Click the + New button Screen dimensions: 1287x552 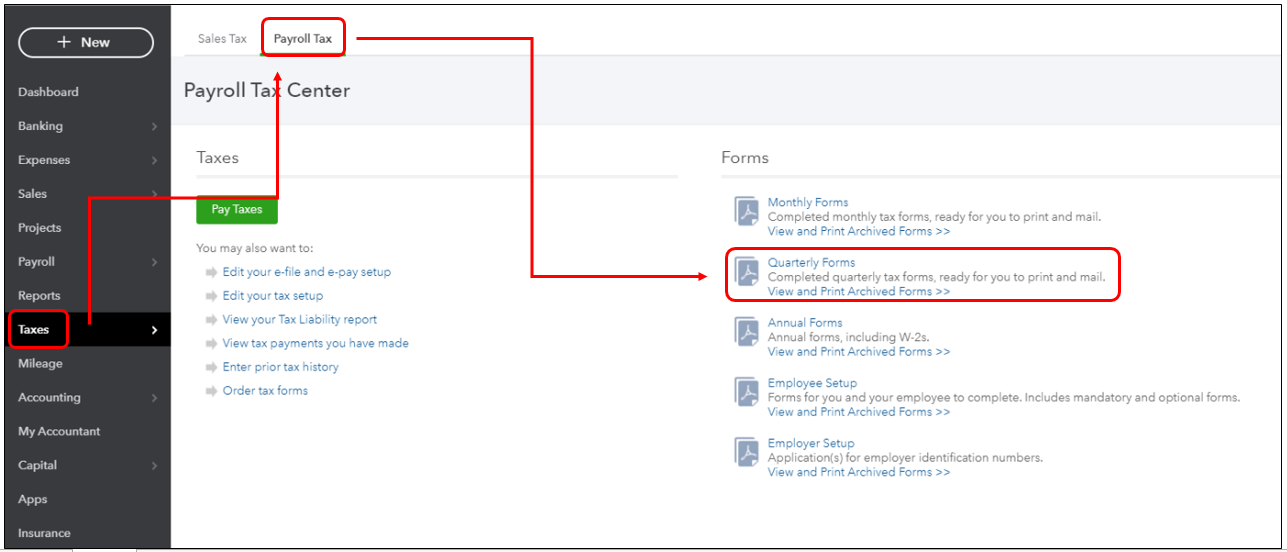86,43
